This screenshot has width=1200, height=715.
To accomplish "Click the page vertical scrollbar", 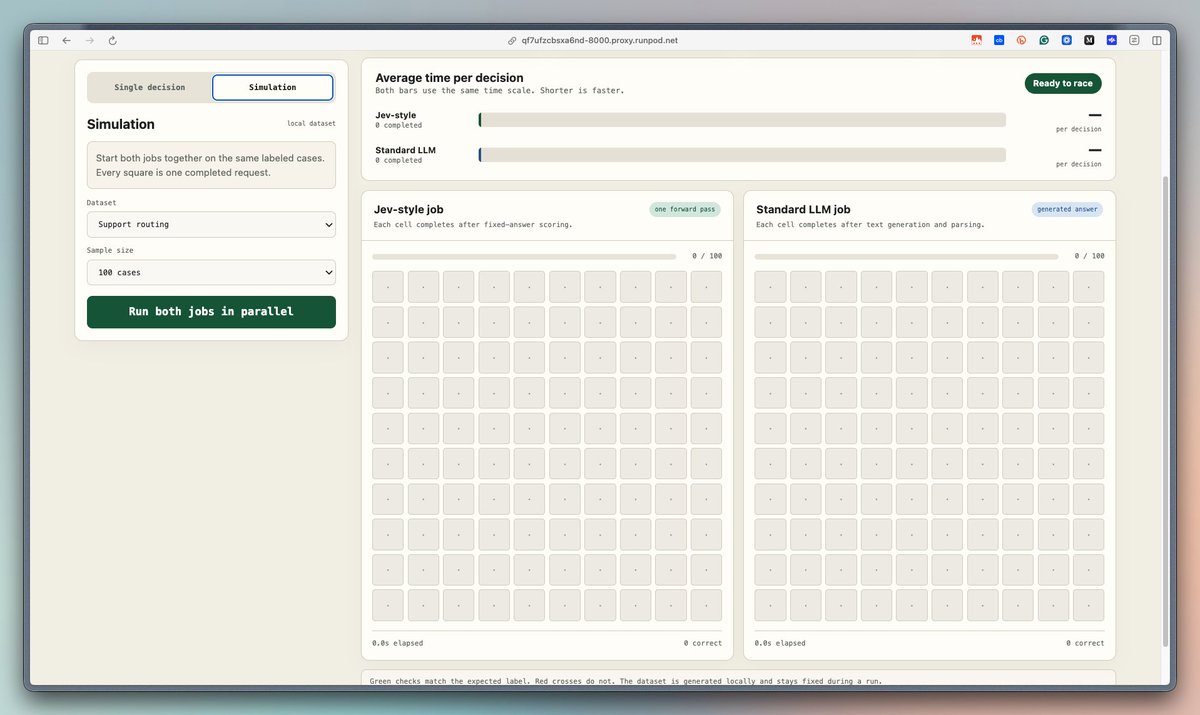I will click(x=1167, y=410).
